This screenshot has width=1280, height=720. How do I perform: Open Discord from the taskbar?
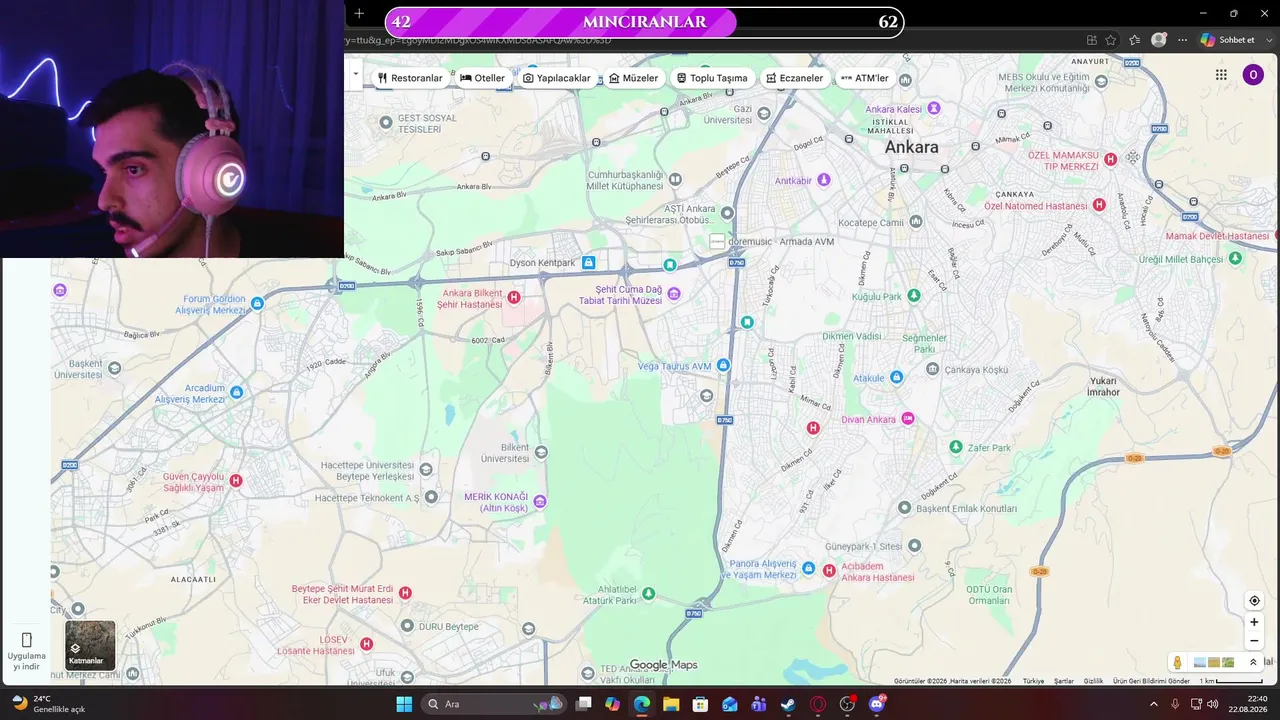tap(877, 704)
